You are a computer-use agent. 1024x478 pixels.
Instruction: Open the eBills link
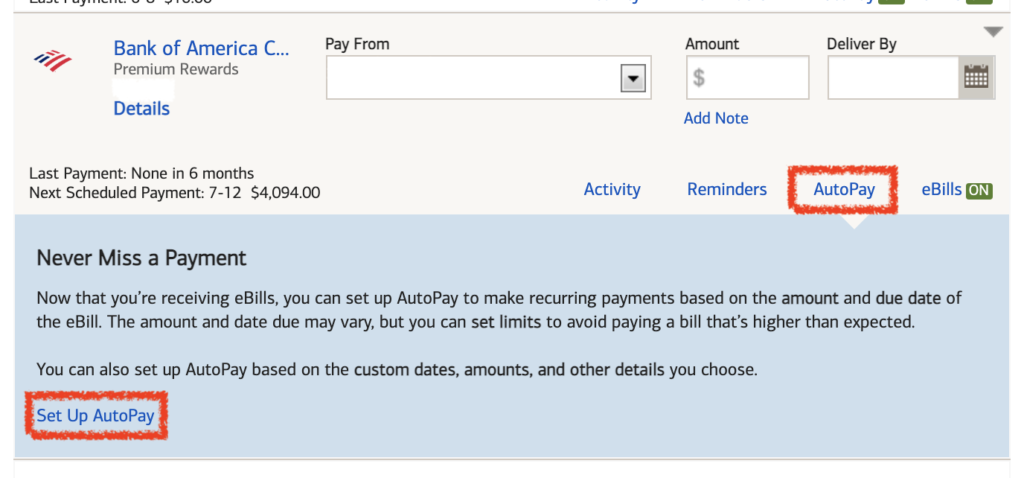941,189
